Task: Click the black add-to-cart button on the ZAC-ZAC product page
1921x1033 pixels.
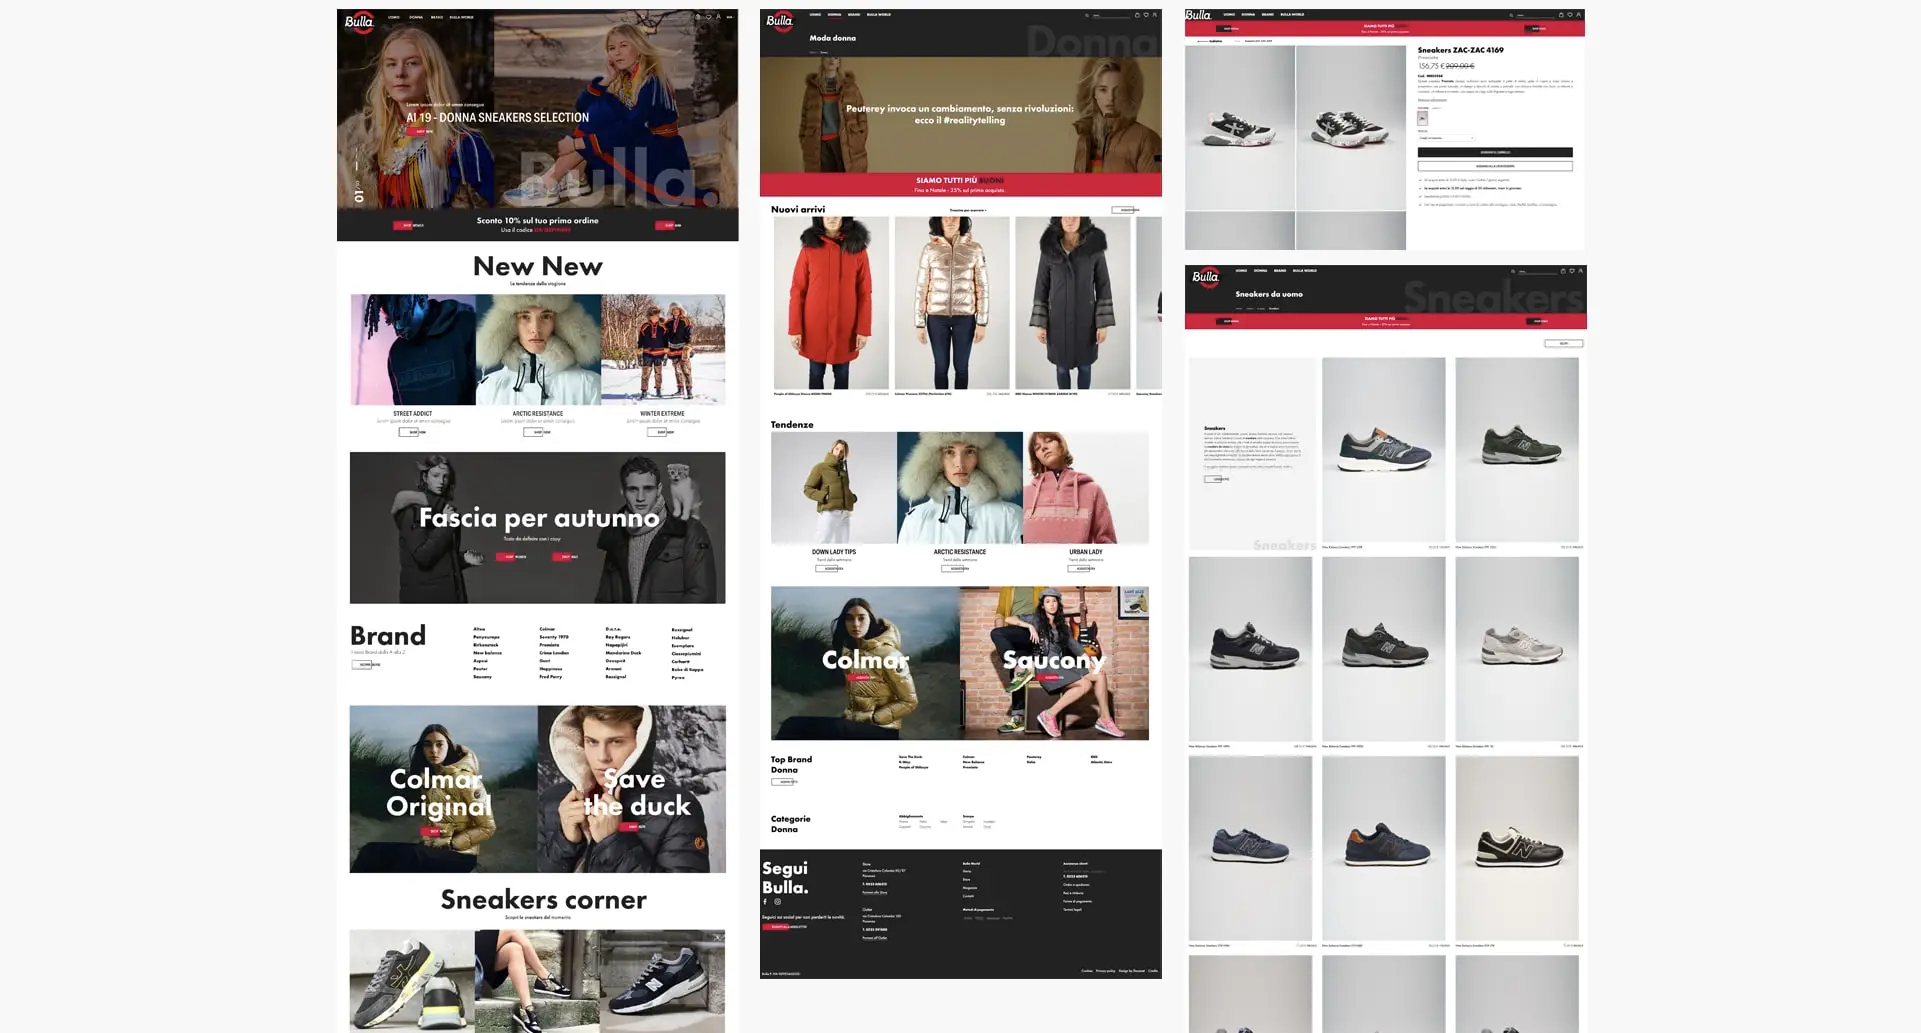Action: pos(1495,152)
